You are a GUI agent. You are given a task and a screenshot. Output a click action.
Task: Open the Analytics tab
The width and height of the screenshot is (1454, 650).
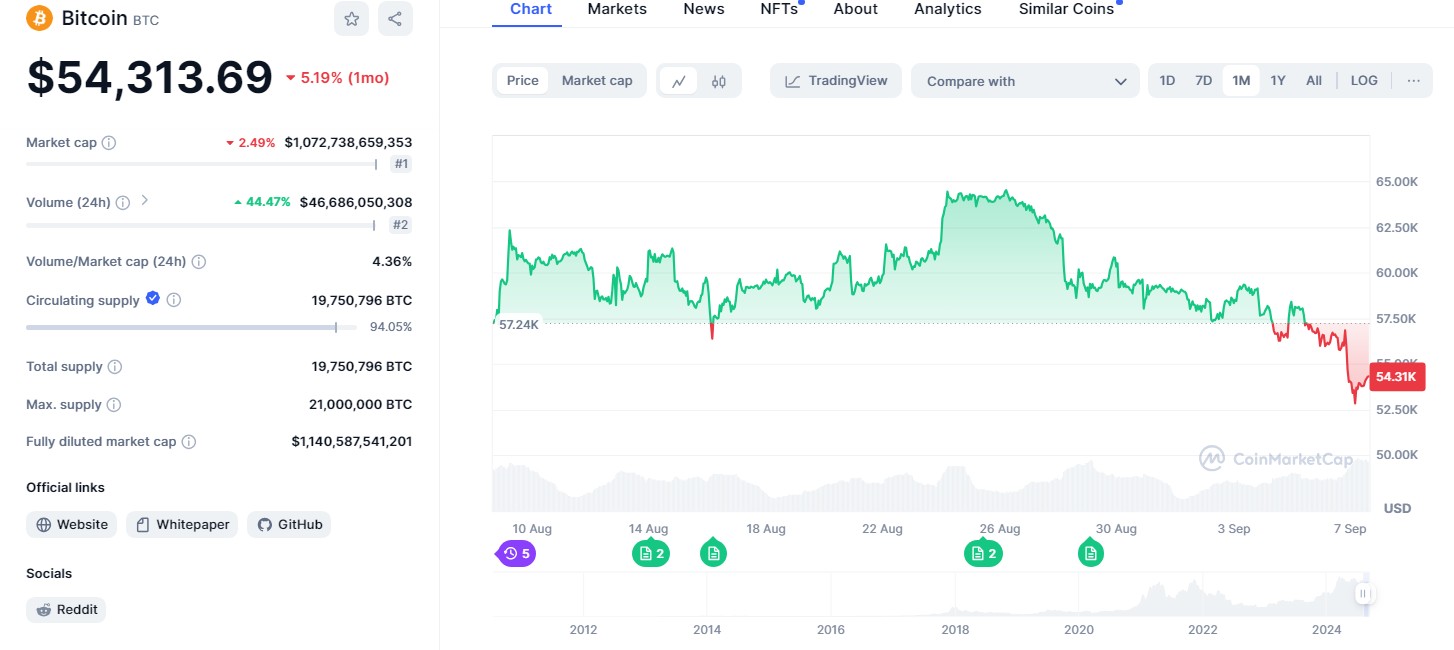coord(948,10)
